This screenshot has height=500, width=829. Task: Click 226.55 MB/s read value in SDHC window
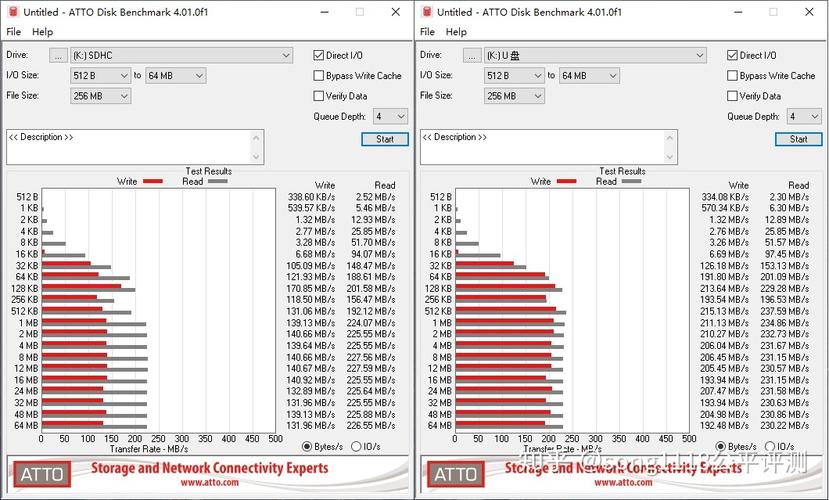point(370,425)
